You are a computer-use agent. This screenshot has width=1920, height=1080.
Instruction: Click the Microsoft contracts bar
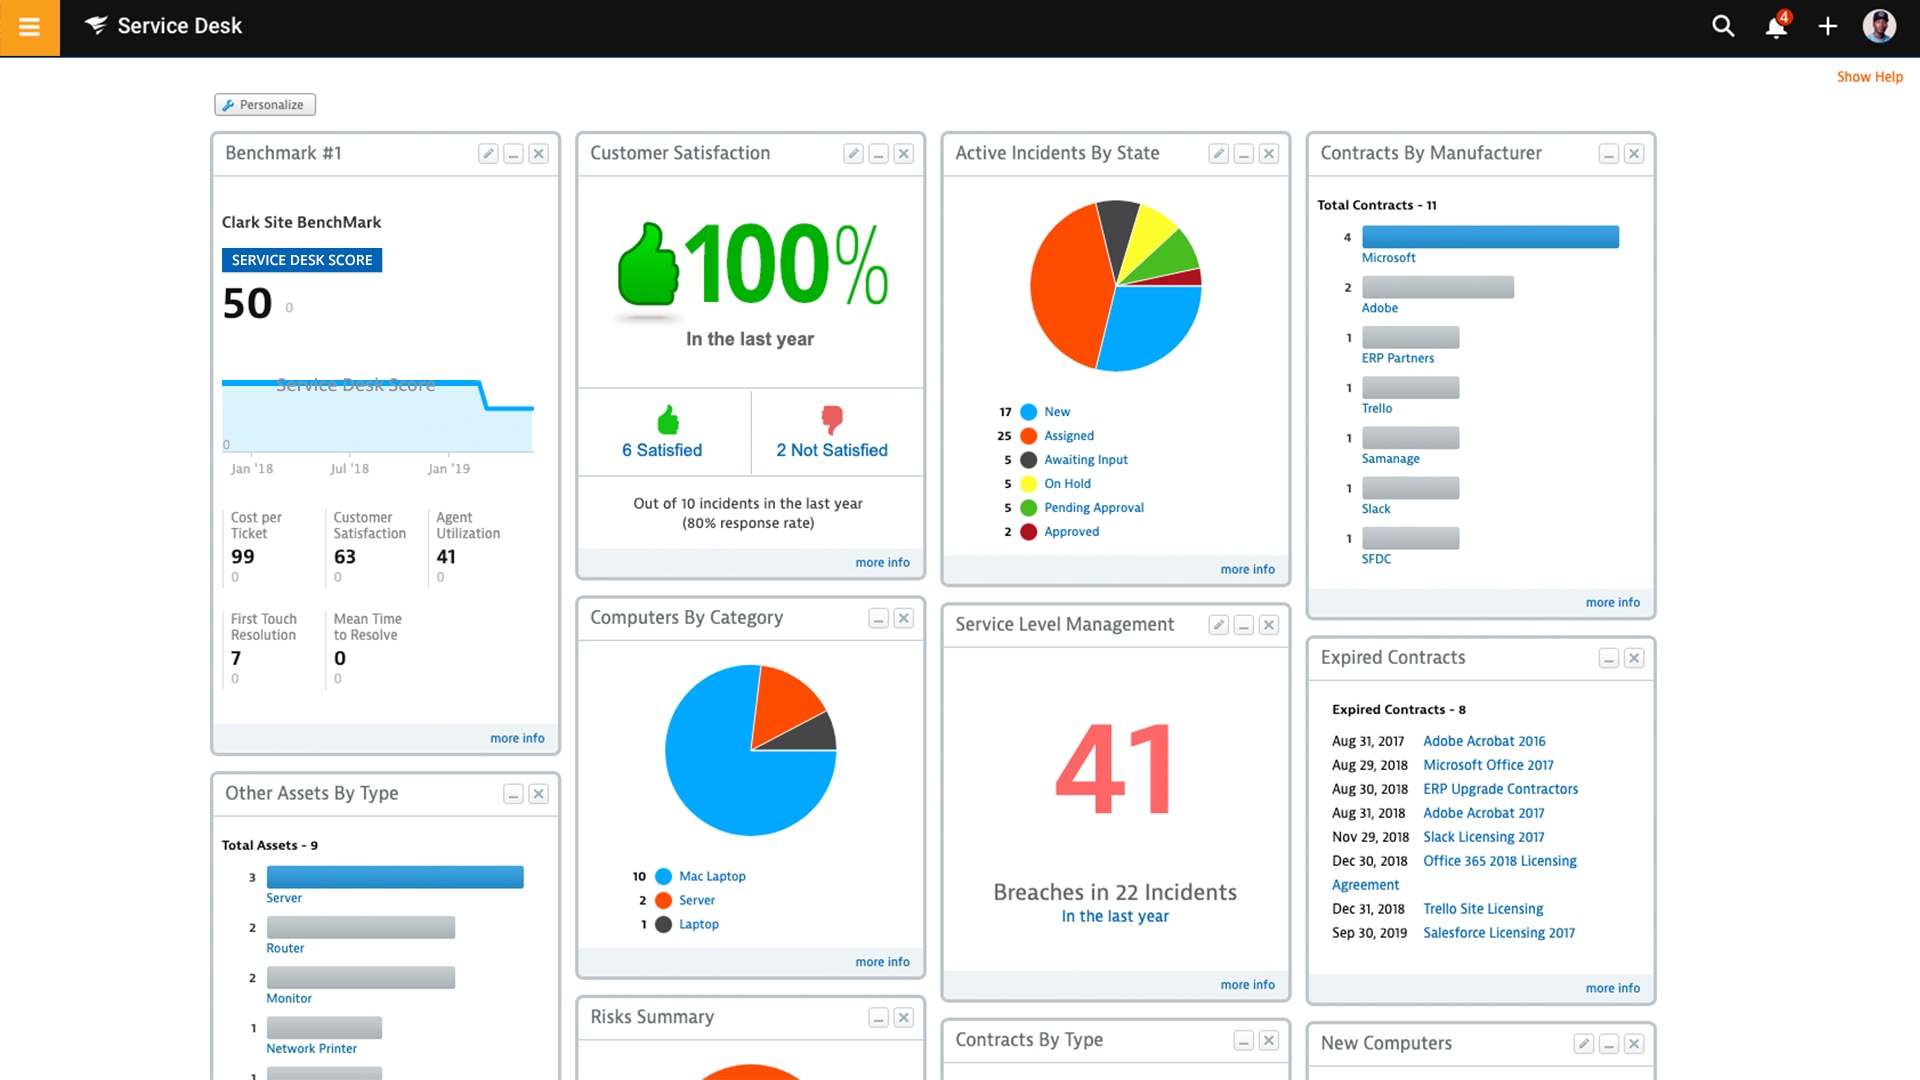click(1489, 237)
